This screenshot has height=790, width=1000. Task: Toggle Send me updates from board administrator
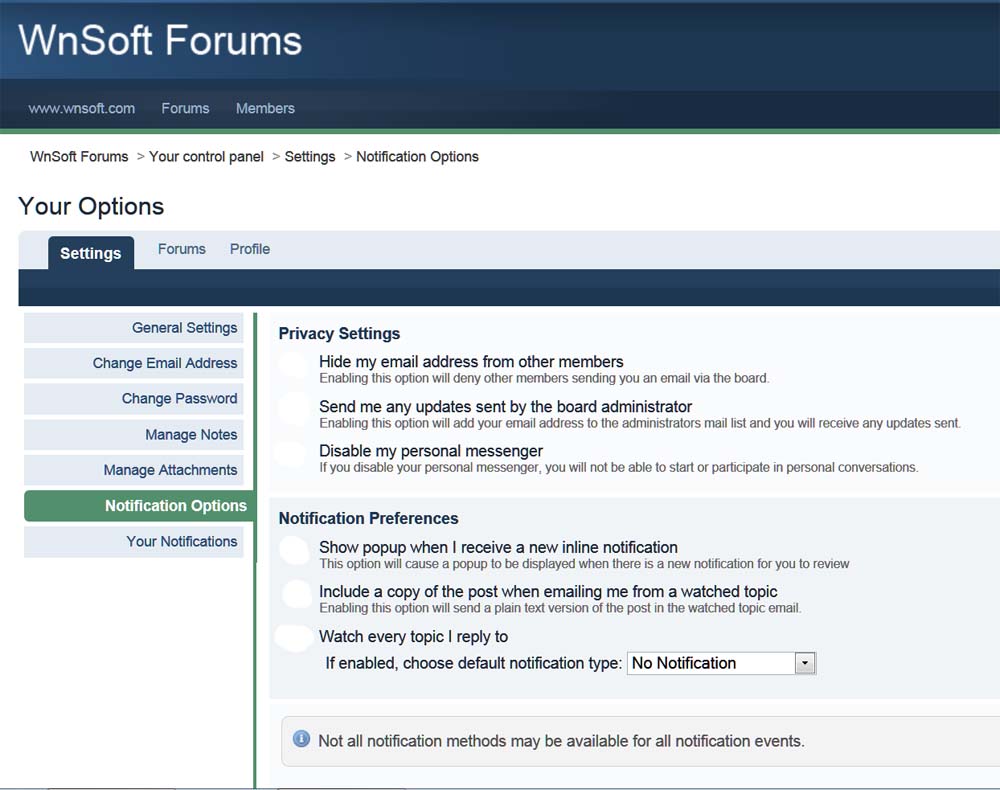tap(294, 409)
